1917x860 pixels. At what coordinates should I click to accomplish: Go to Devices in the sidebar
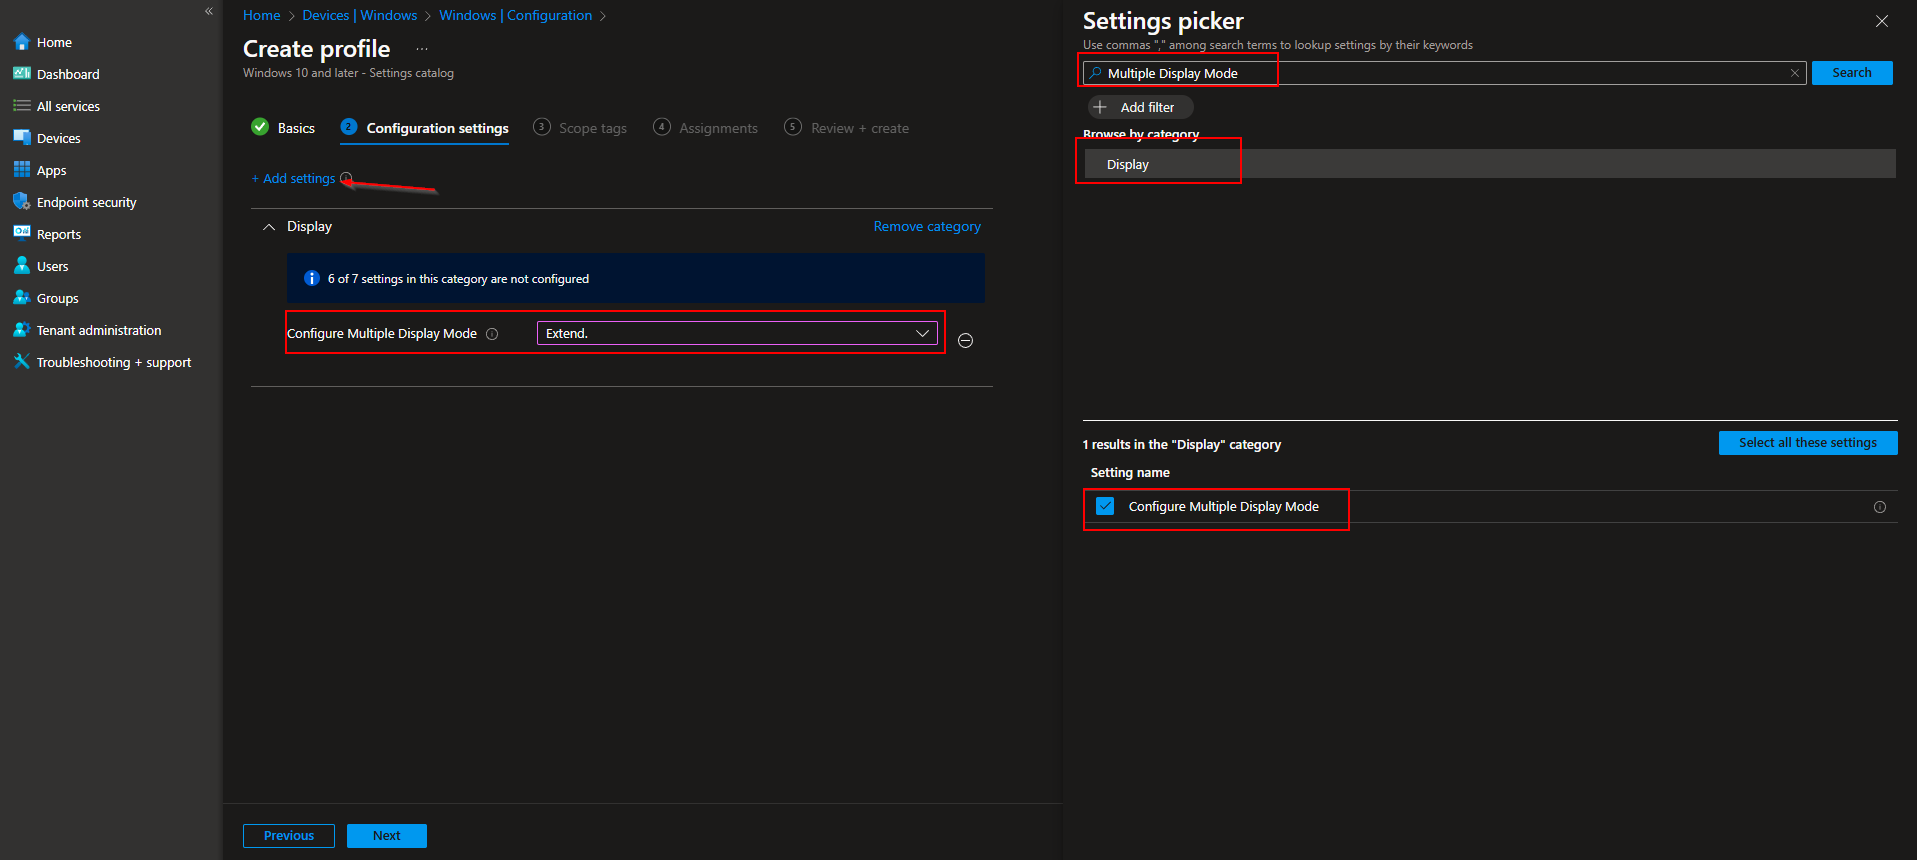pos(58,138)
